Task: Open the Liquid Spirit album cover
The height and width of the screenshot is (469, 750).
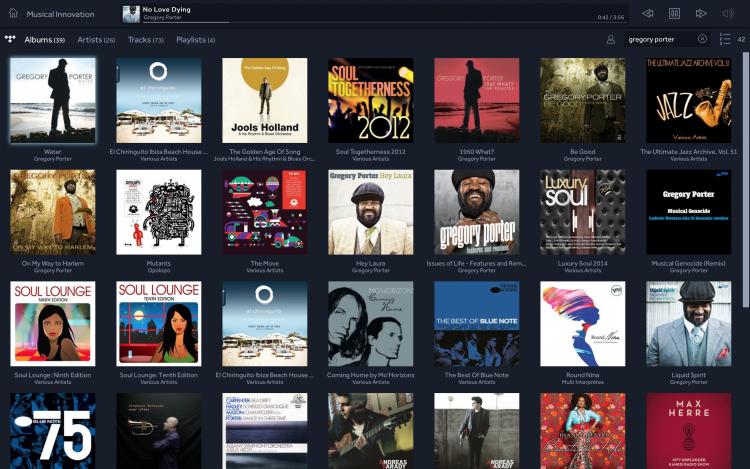Action: (x=688, y=323)
